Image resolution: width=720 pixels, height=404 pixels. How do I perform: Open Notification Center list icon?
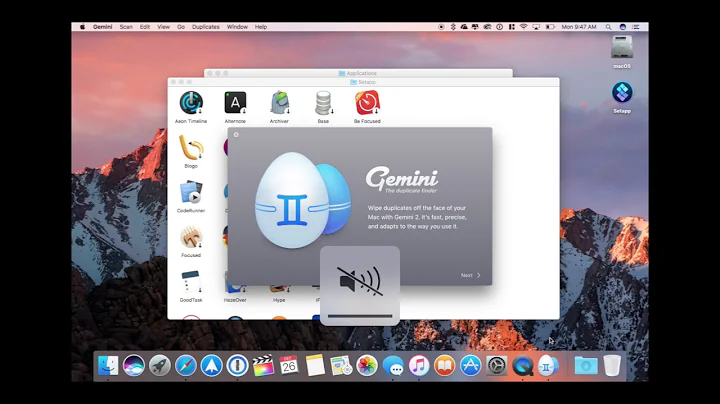pyautogui.click(x=636, y=27)
